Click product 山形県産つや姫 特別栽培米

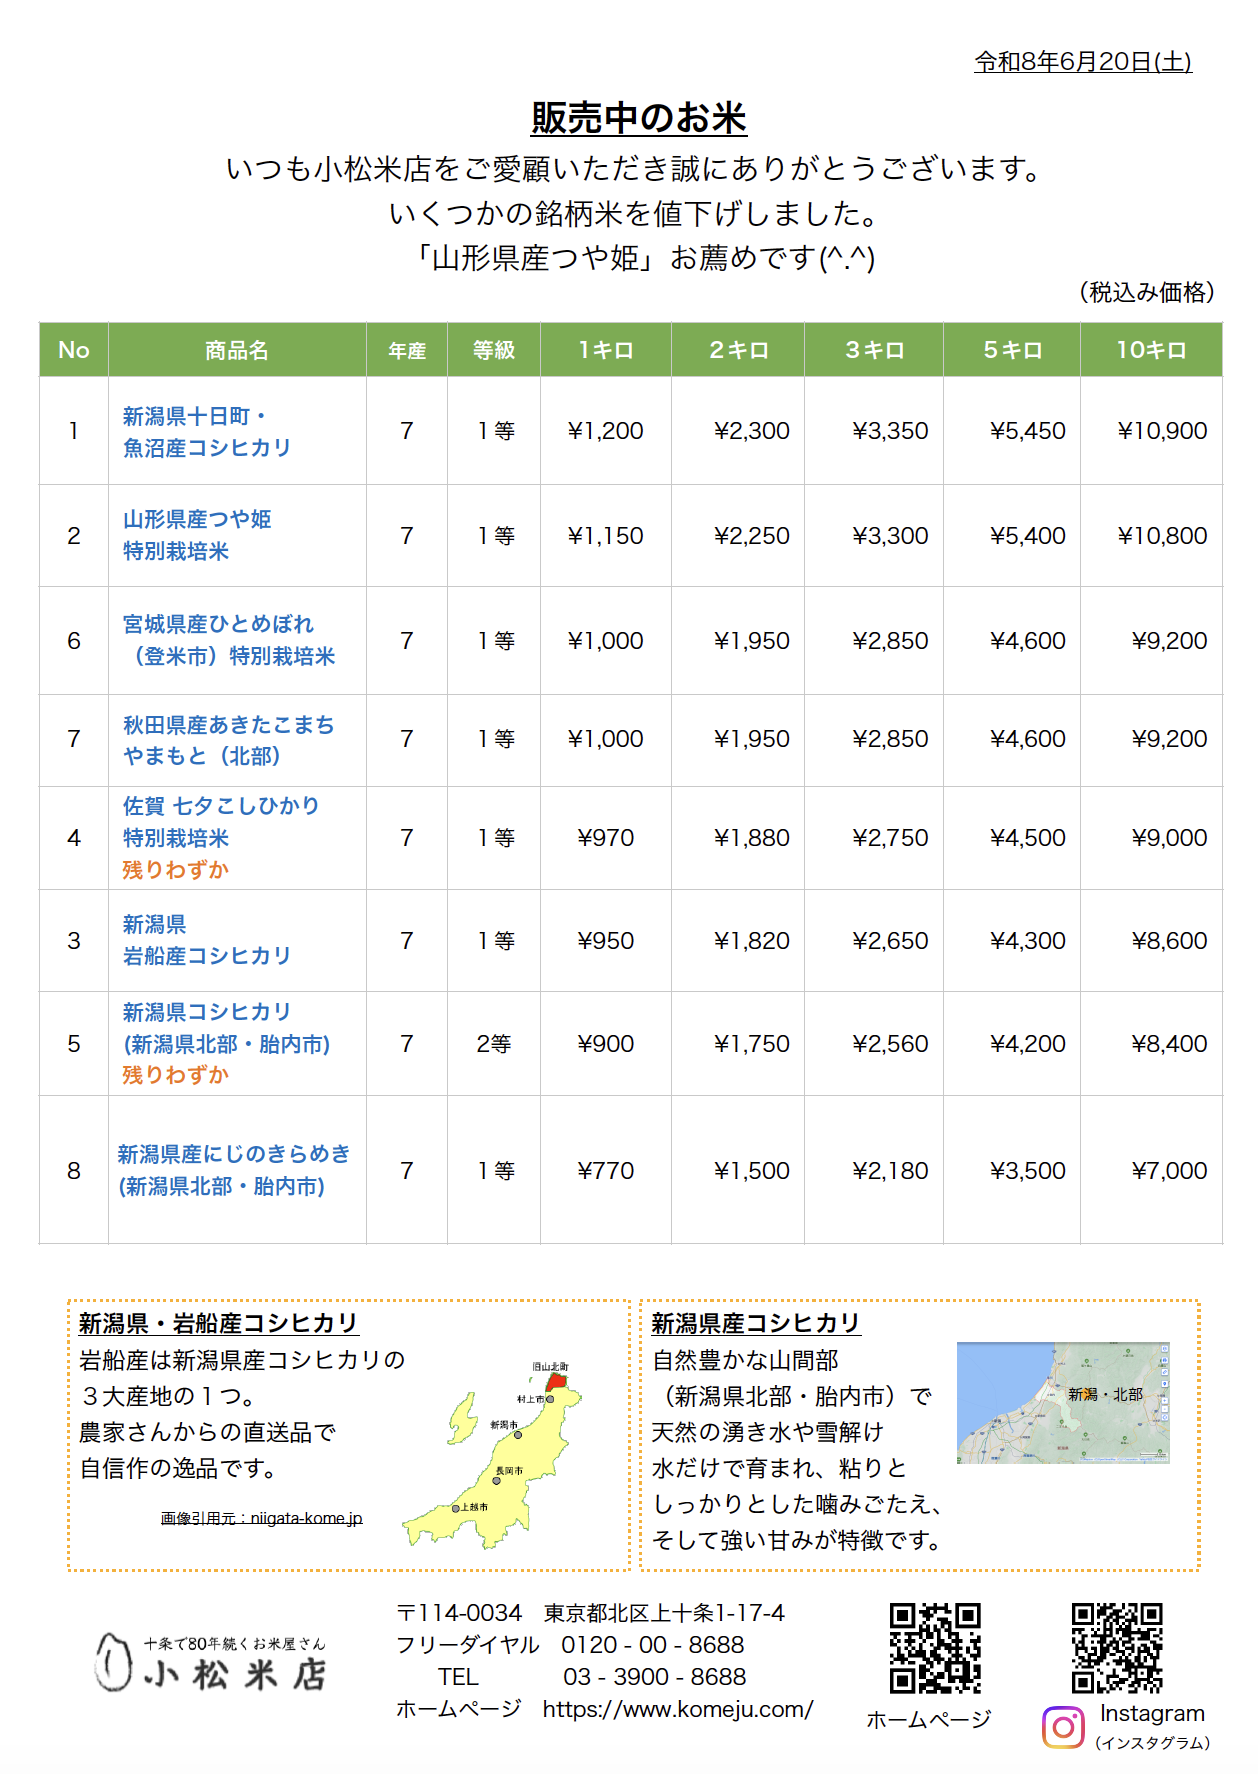click(x=197, y=535)
